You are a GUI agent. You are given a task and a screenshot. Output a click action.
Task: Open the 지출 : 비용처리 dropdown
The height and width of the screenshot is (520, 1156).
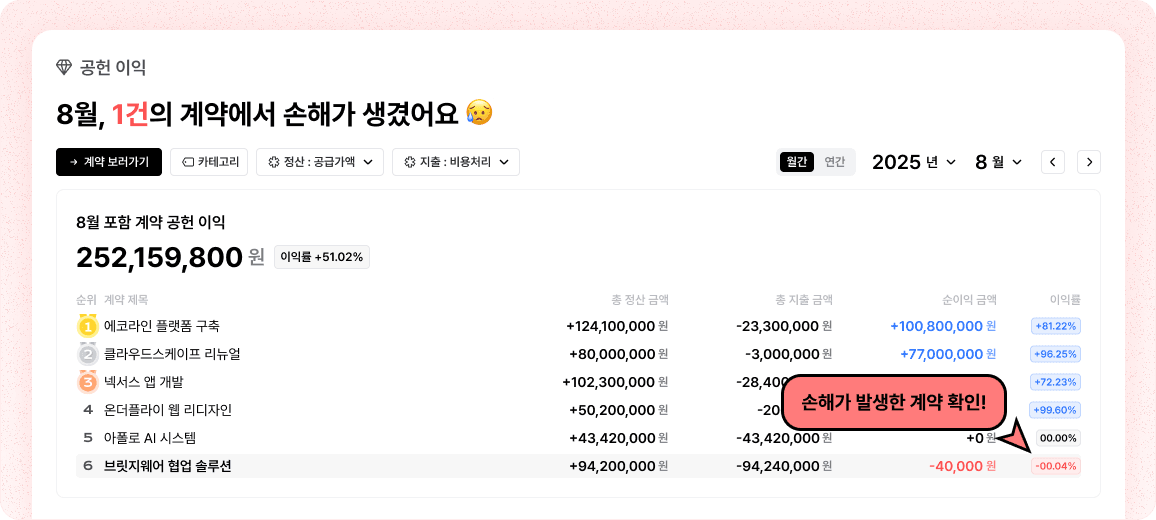click(x=455, y=162)
